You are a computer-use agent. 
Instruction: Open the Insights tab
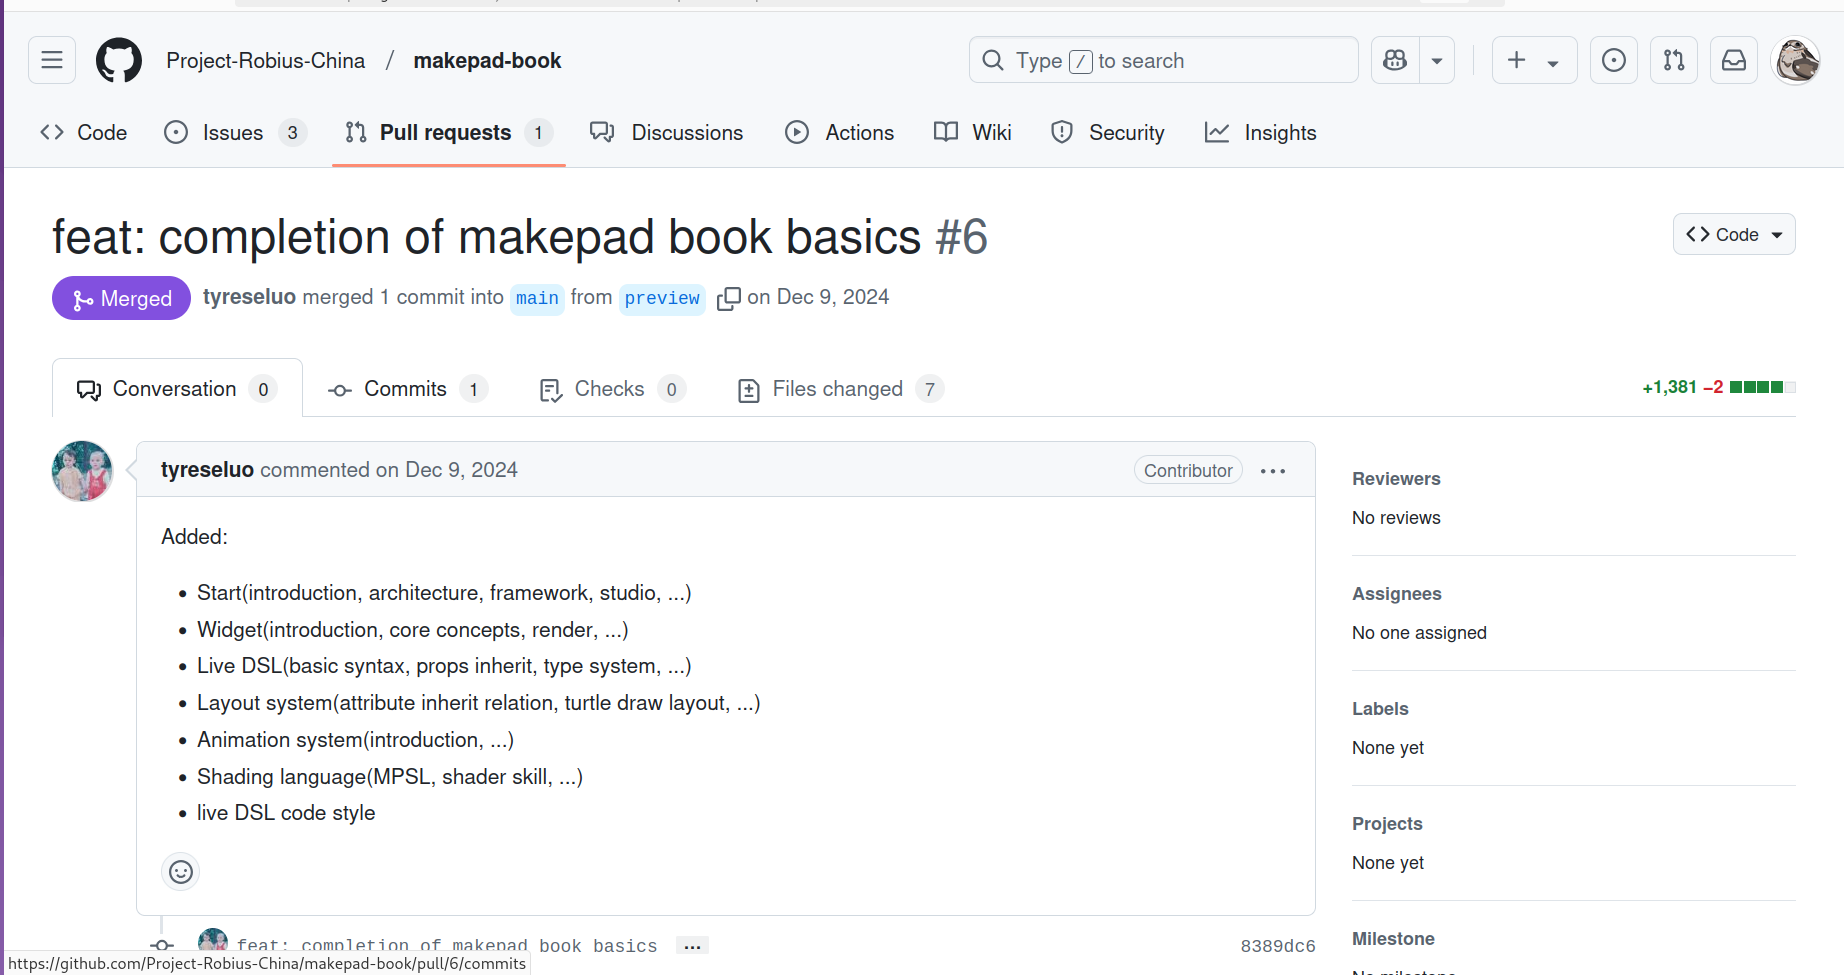(1261, 133)
